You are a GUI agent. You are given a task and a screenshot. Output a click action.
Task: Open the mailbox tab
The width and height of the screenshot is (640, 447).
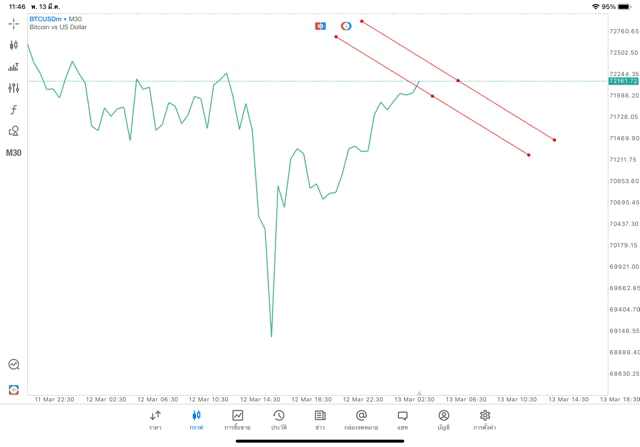coord(361,420)
